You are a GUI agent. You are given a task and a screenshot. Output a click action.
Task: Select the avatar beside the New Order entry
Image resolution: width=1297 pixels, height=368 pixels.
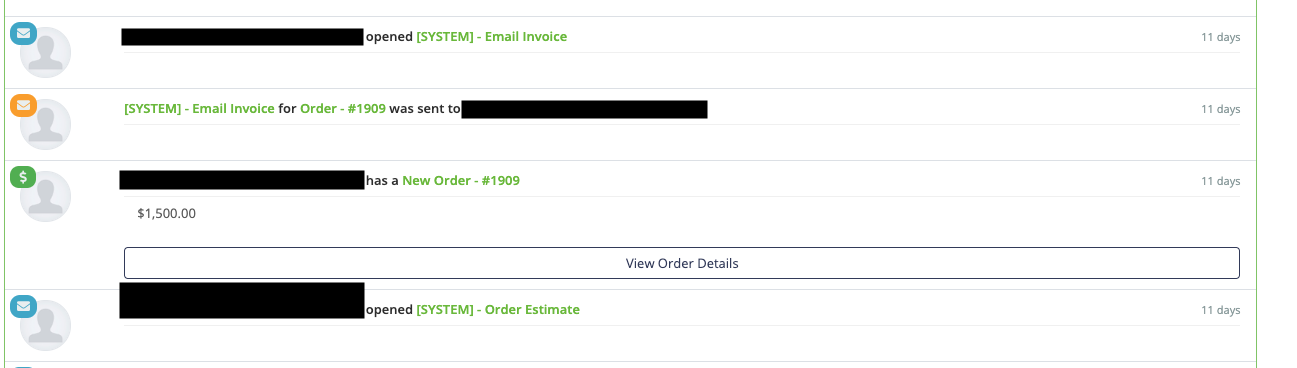click(46, 196)
